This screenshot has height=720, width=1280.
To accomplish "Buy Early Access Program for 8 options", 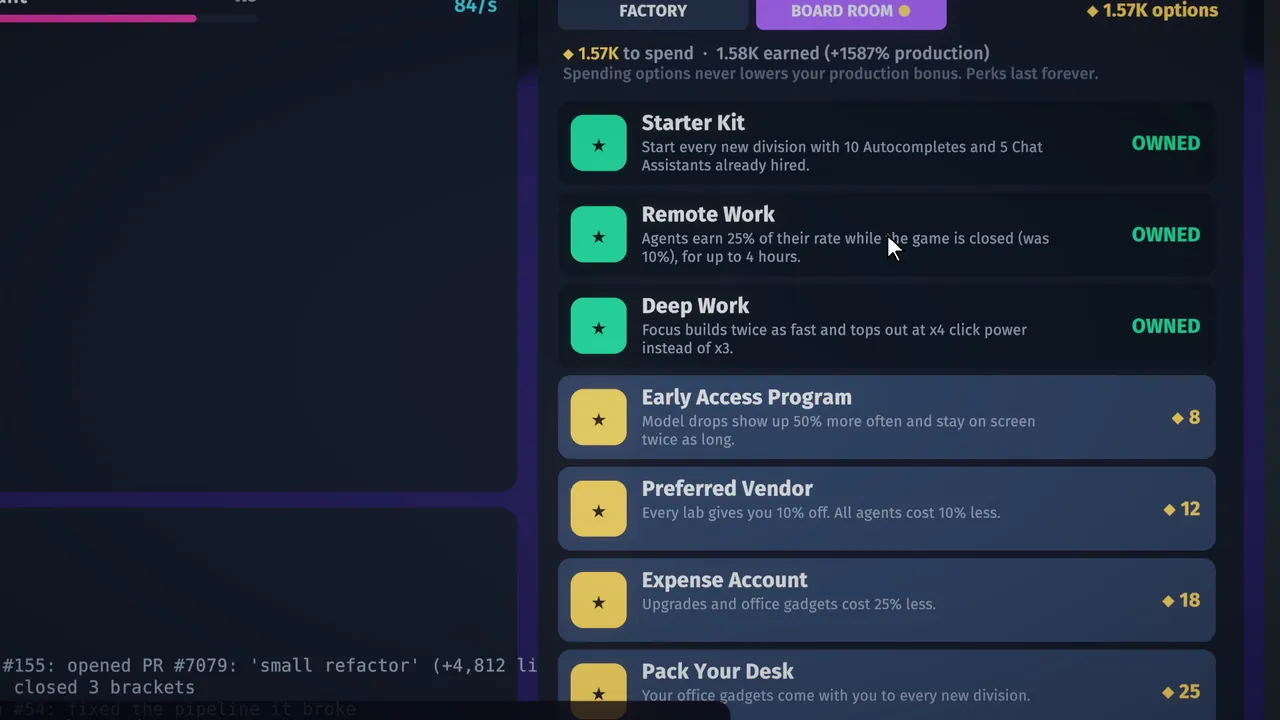I will click(x=886, y=418).
